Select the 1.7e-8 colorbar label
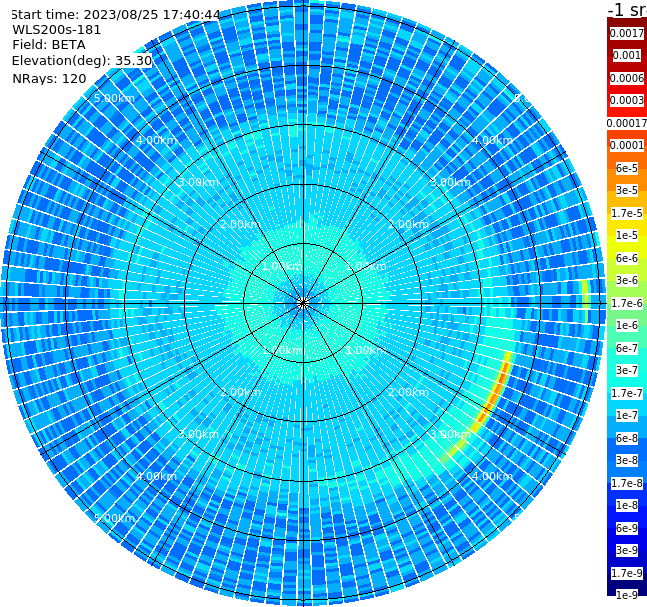The width and height of the screenshot is (647, 607). 627,483
